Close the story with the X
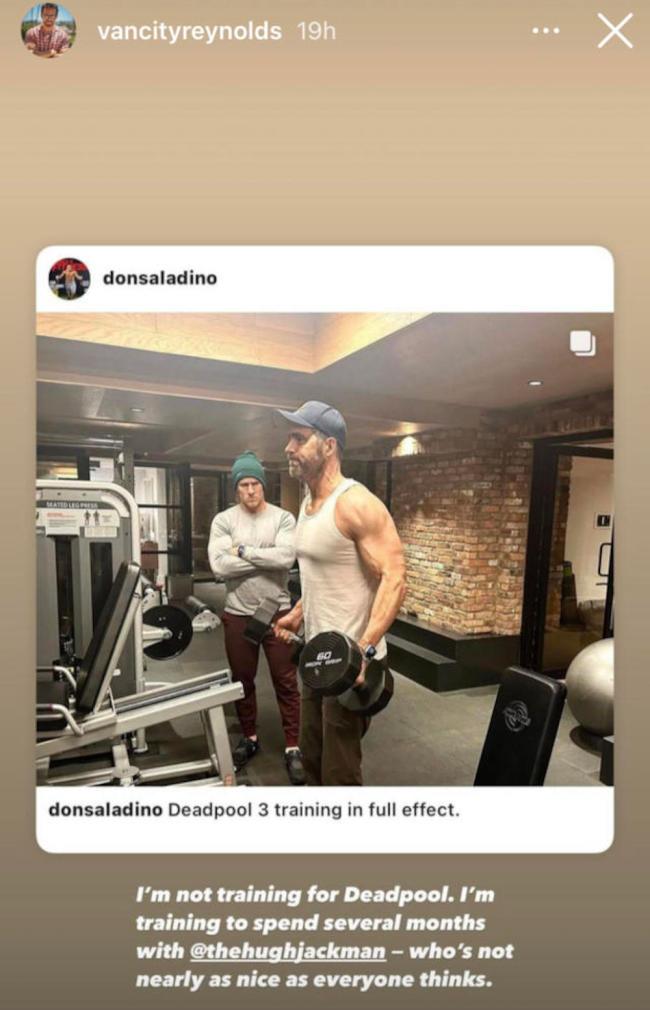This screenshot has height=1010, width=650. (x=615, y=31)
